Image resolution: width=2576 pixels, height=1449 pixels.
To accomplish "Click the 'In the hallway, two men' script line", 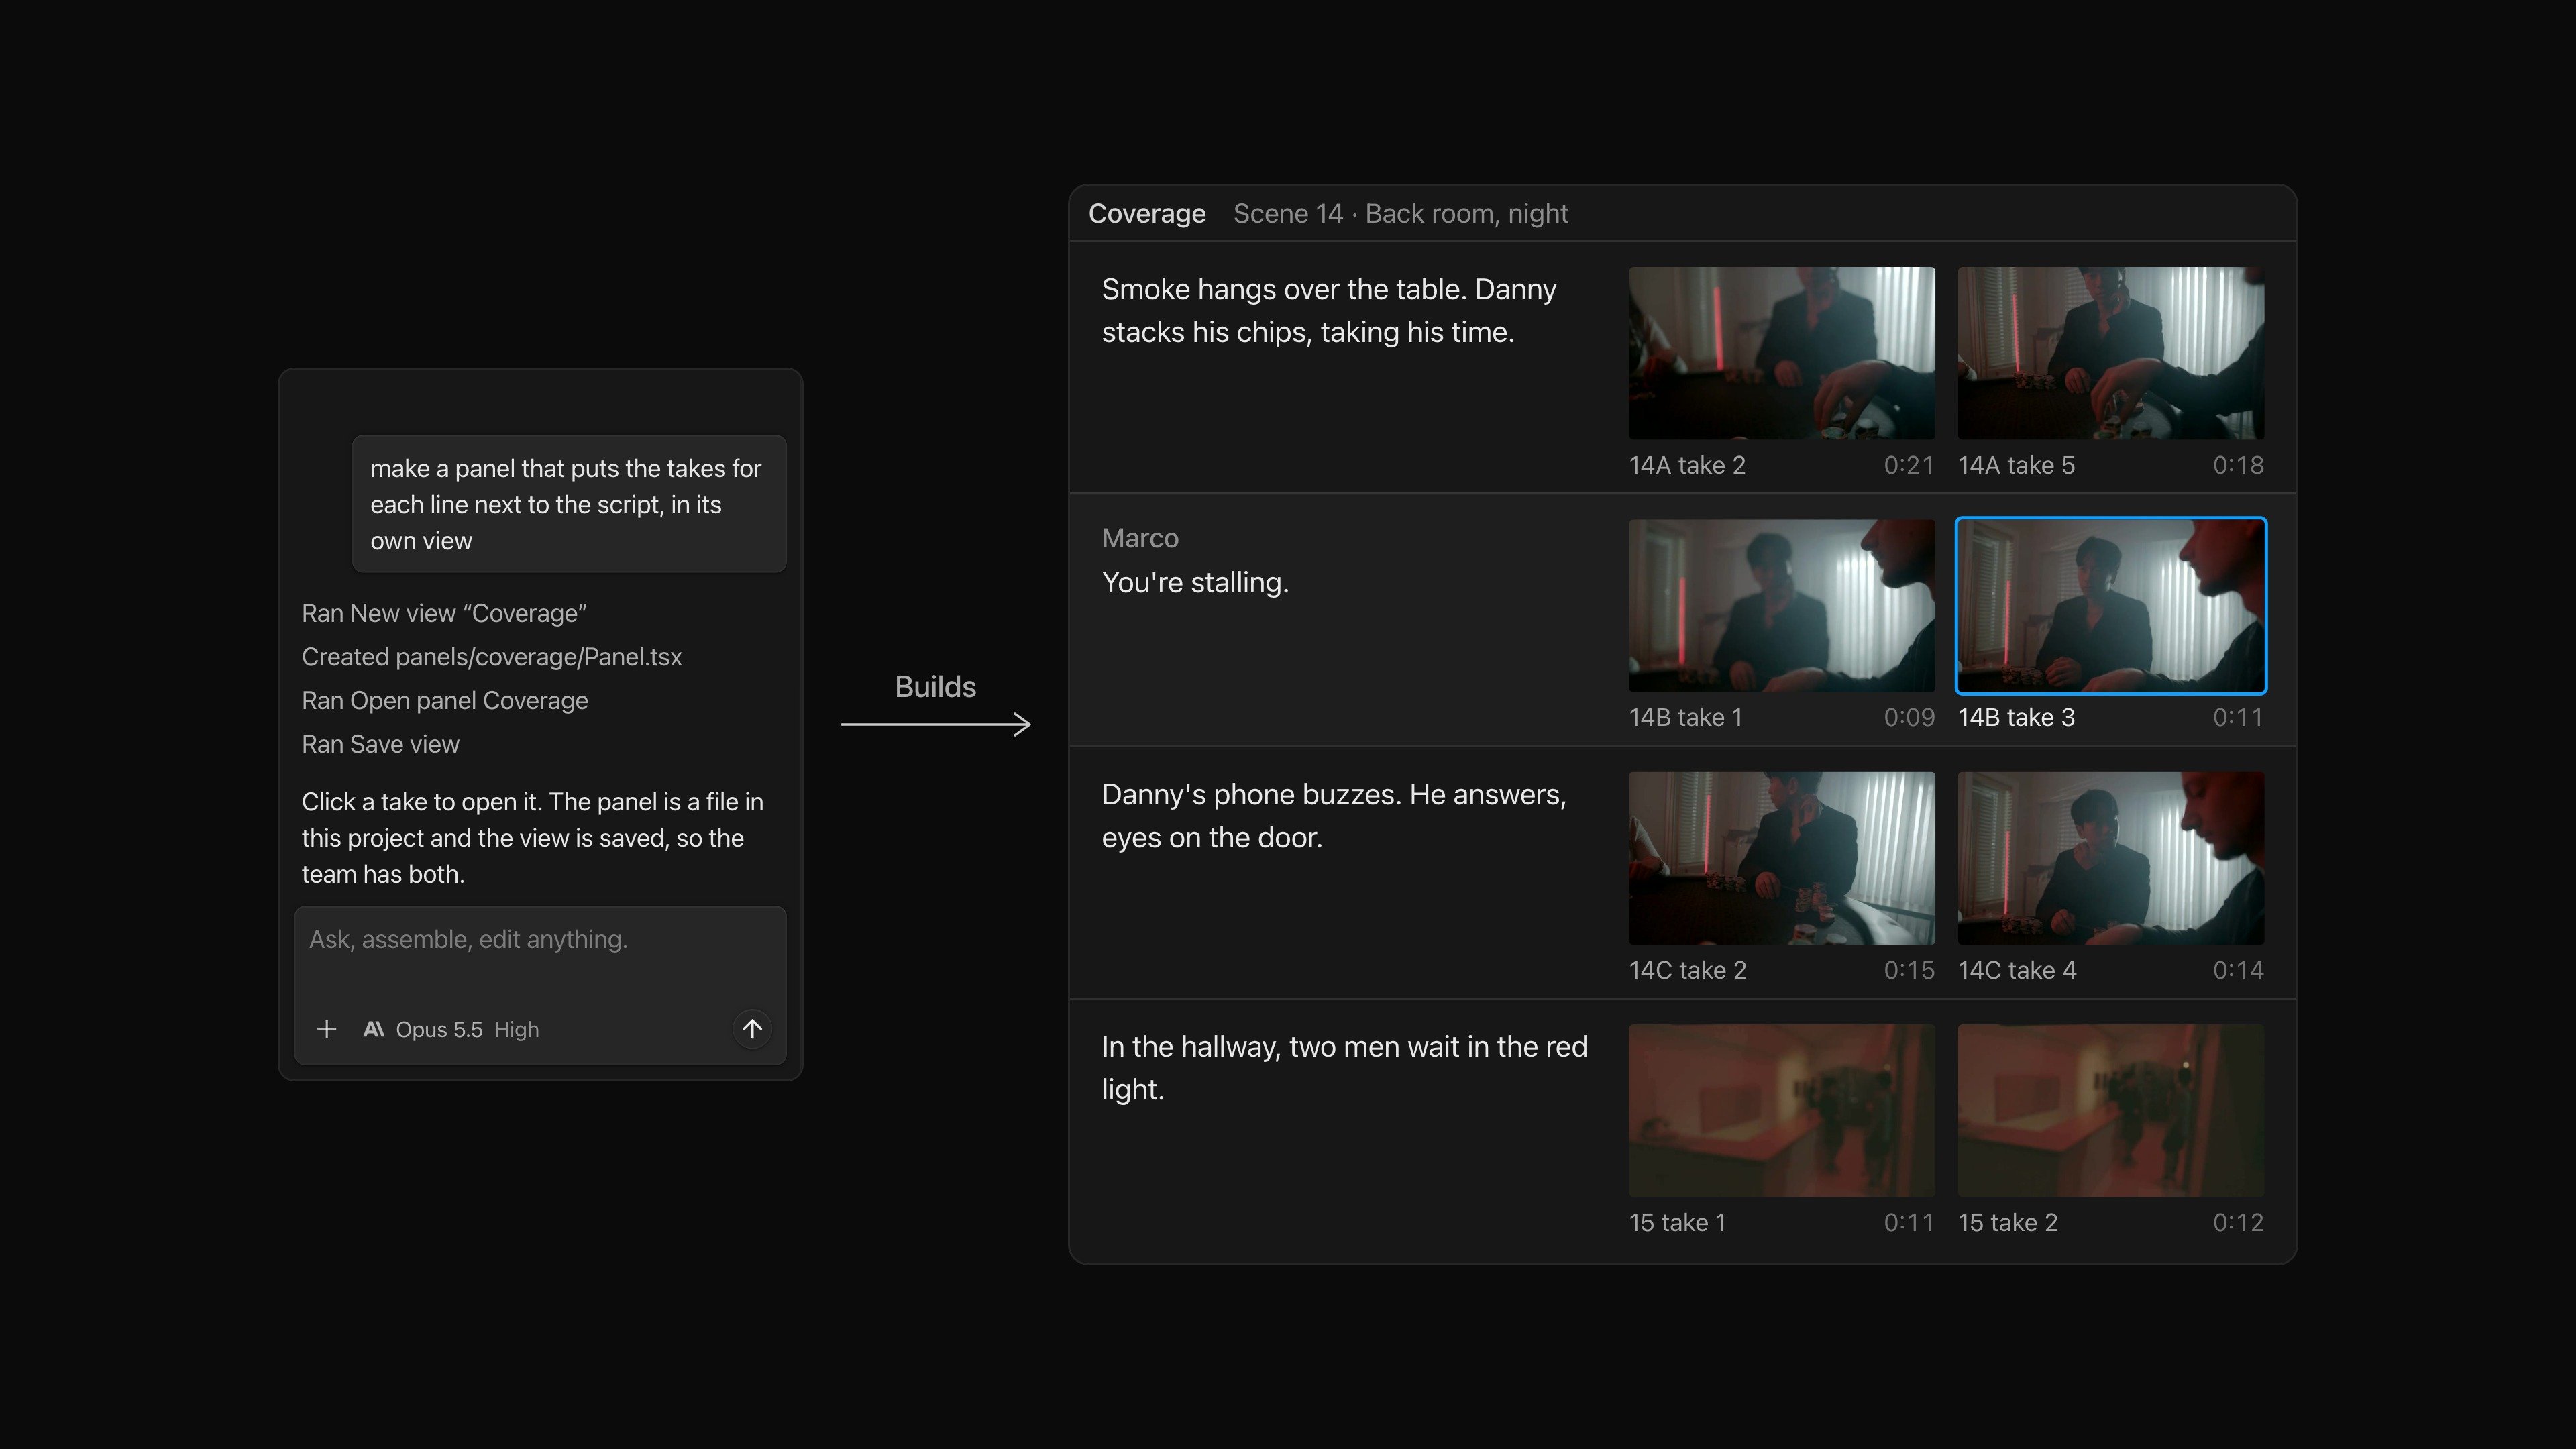I will (x=1344, y=1067).
